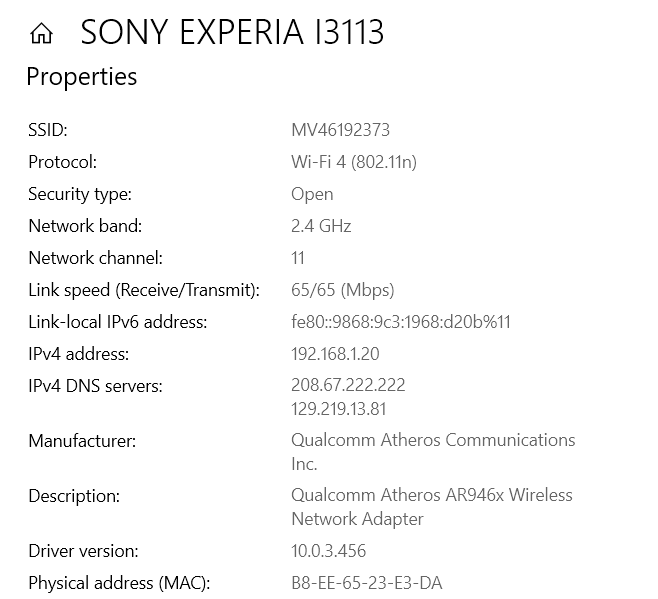Click the SONY EXPERIA I3113 page title
Screen dimensions: 658x599
click(232, 33)
